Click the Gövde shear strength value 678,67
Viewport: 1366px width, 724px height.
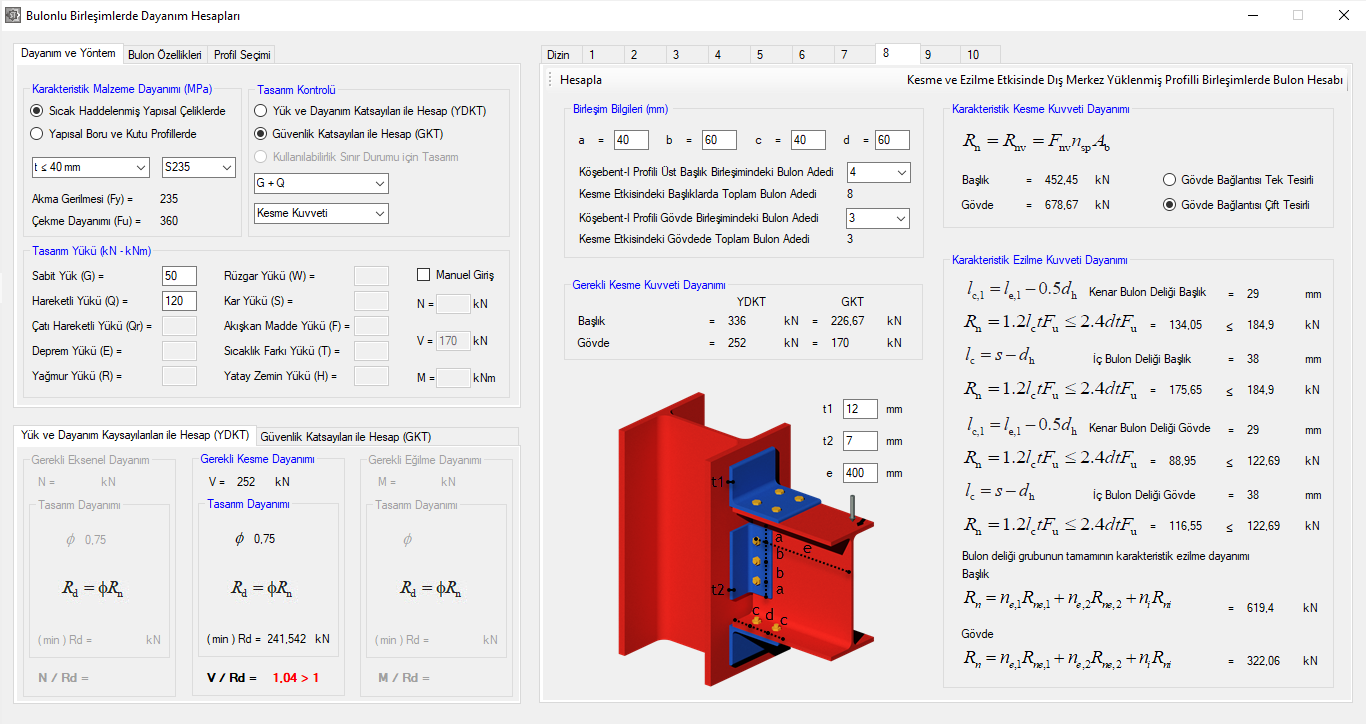click(x=1061, y=205)
